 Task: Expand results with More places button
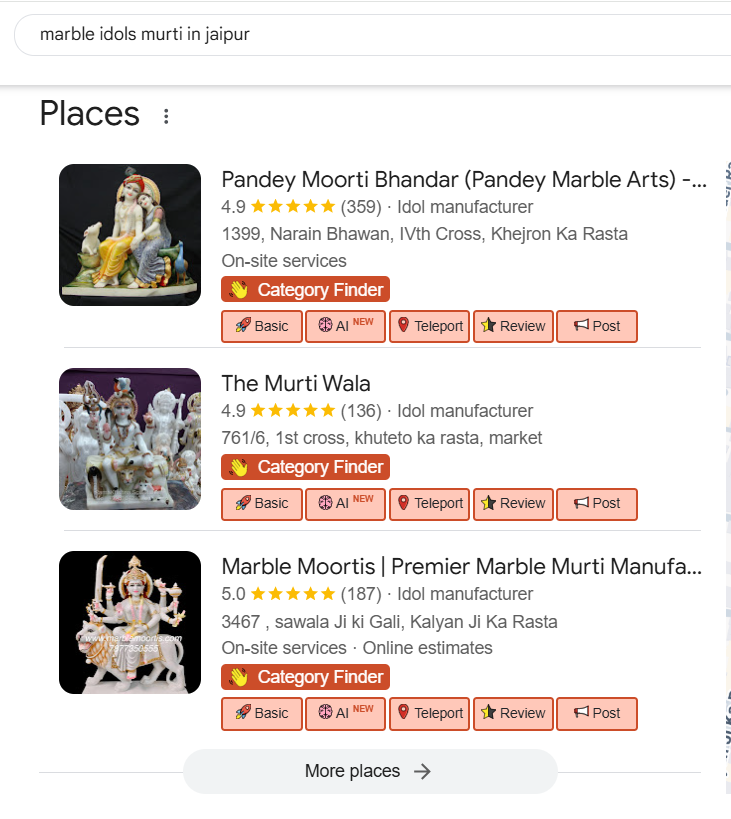369,771
